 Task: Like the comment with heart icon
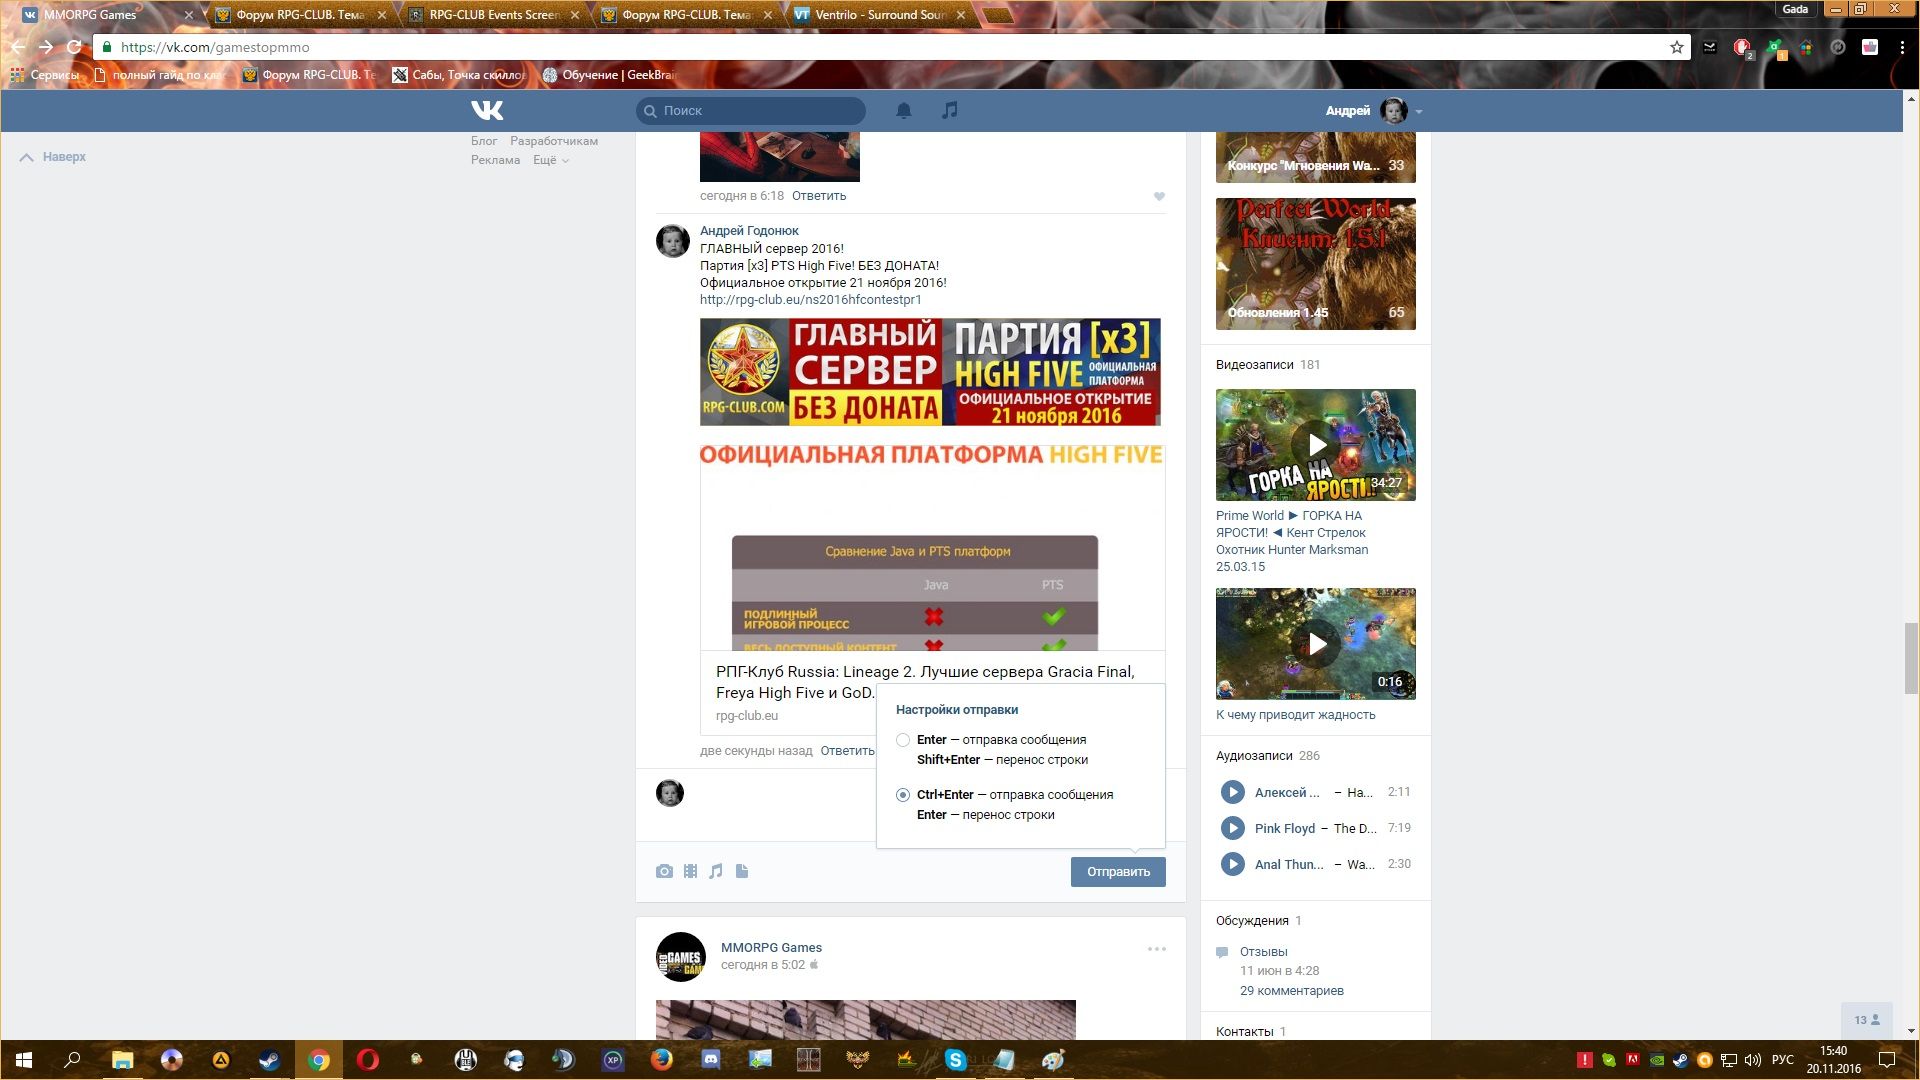pos(1159,196)
